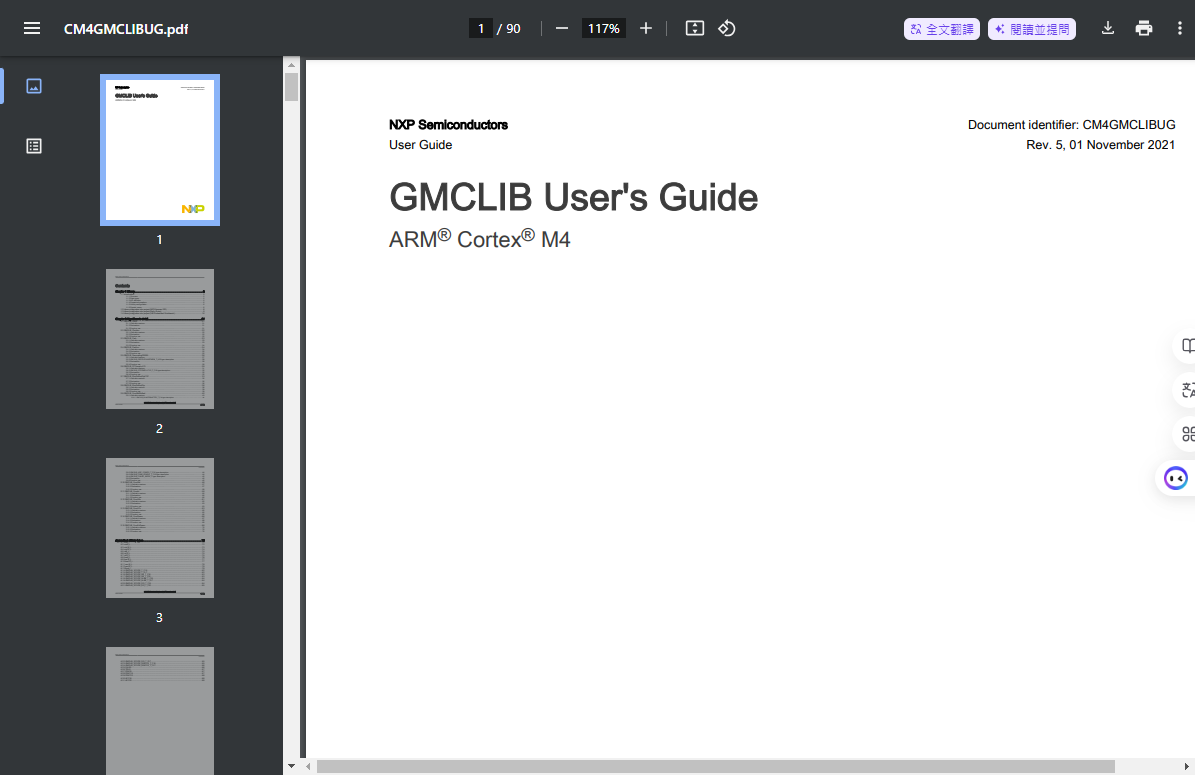Open the floating apps grid icon
1195x775 pixels.
pyautogui.click(x=1185, y=434)
